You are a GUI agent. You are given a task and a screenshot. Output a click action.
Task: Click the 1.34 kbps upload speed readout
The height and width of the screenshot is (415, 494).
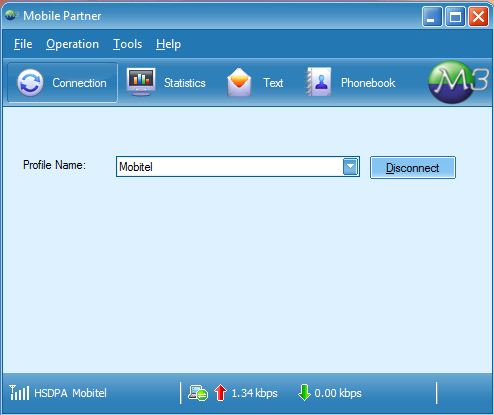(x=254, y=393)
